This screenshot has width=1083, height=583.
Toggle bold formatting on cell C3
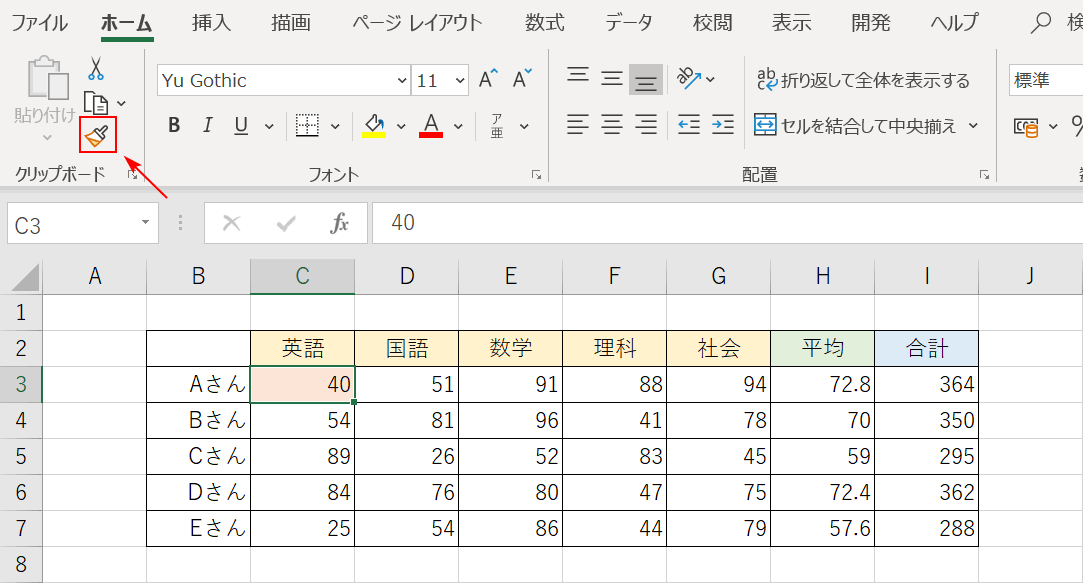coord(173,125)
